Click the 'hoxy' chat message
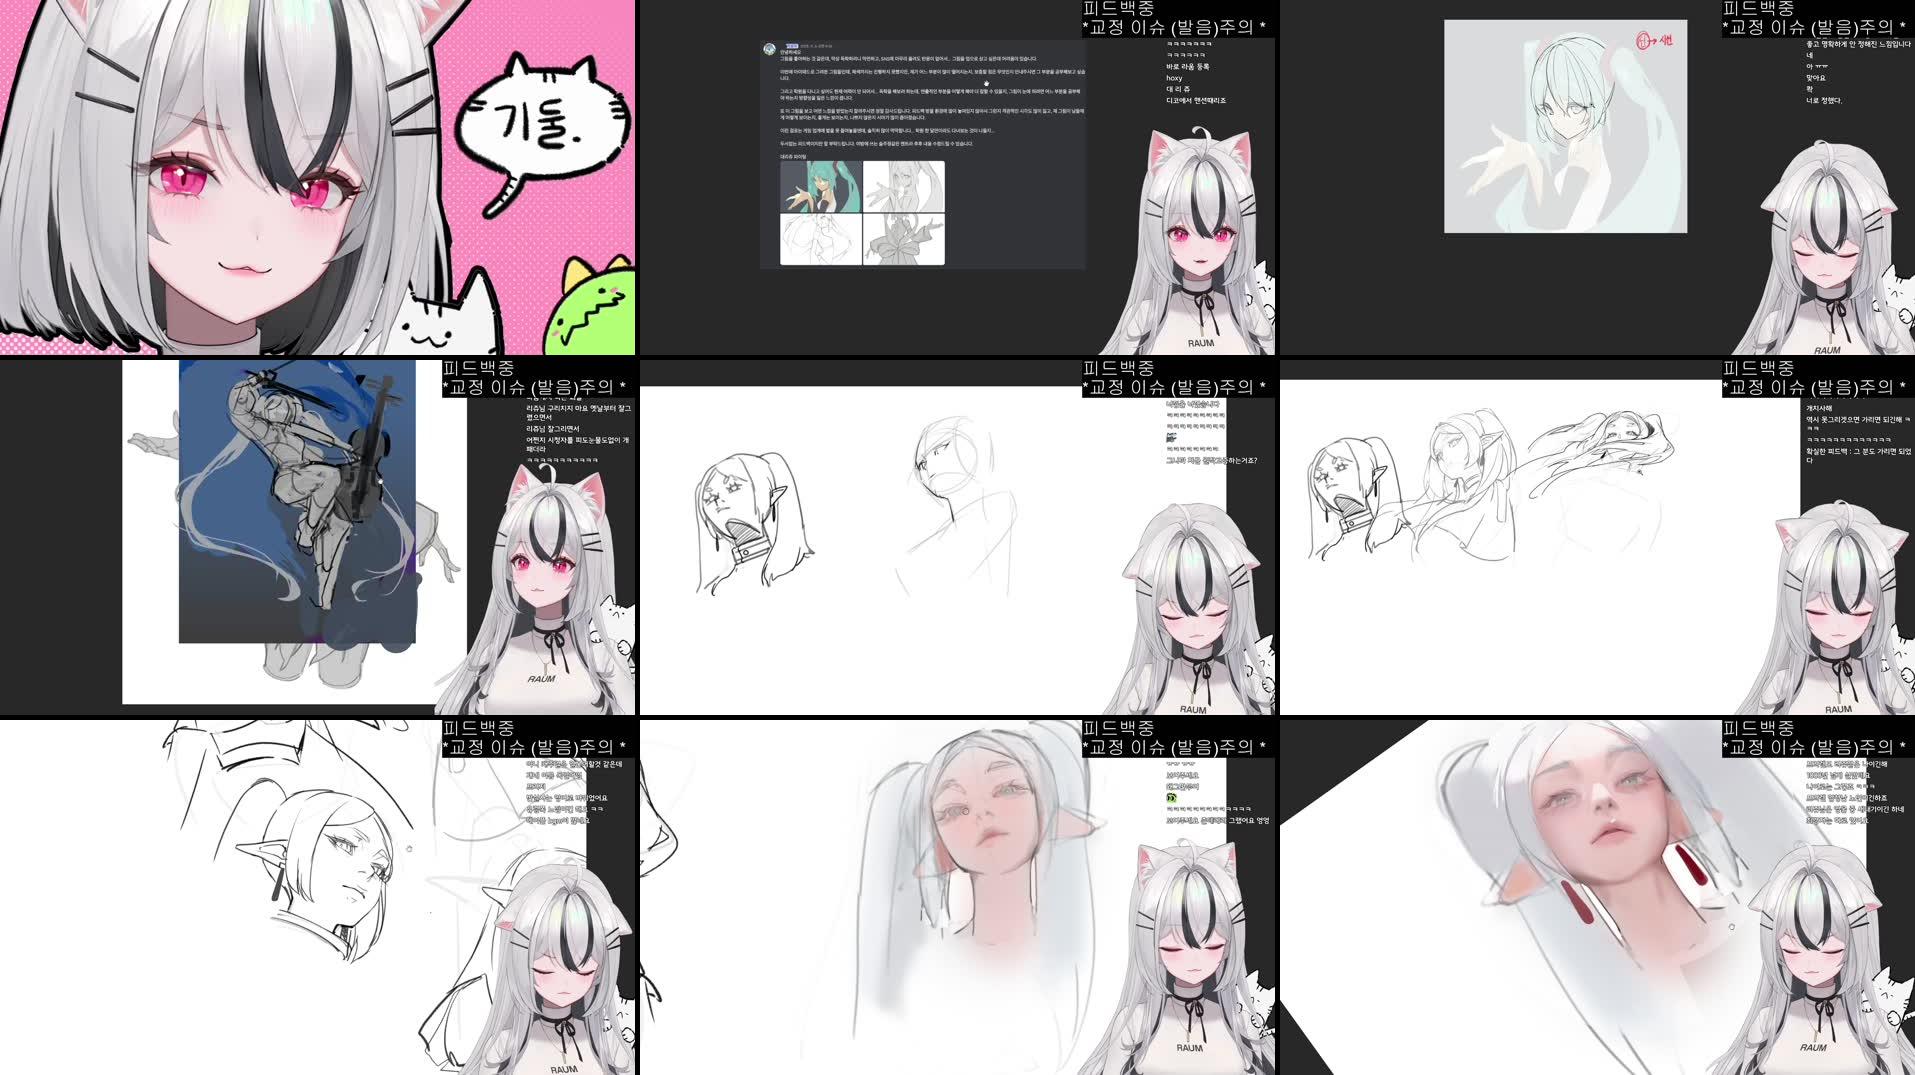1915x1075 pixels. 1173,78
